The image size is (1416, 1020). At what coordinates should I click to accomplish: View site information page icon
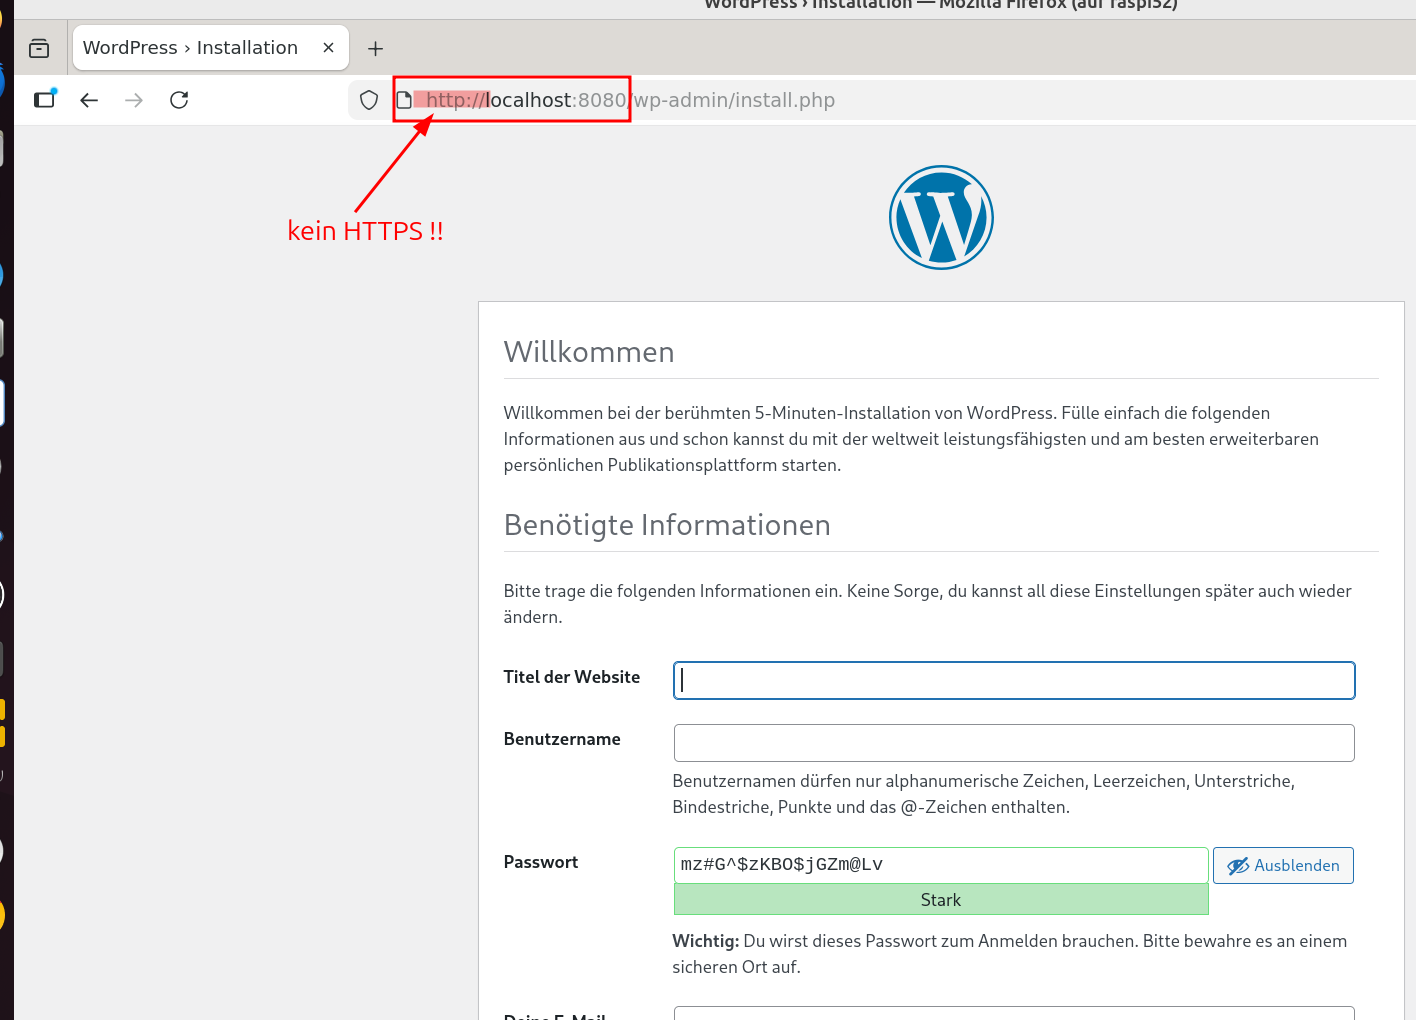(x=404, y=100)
